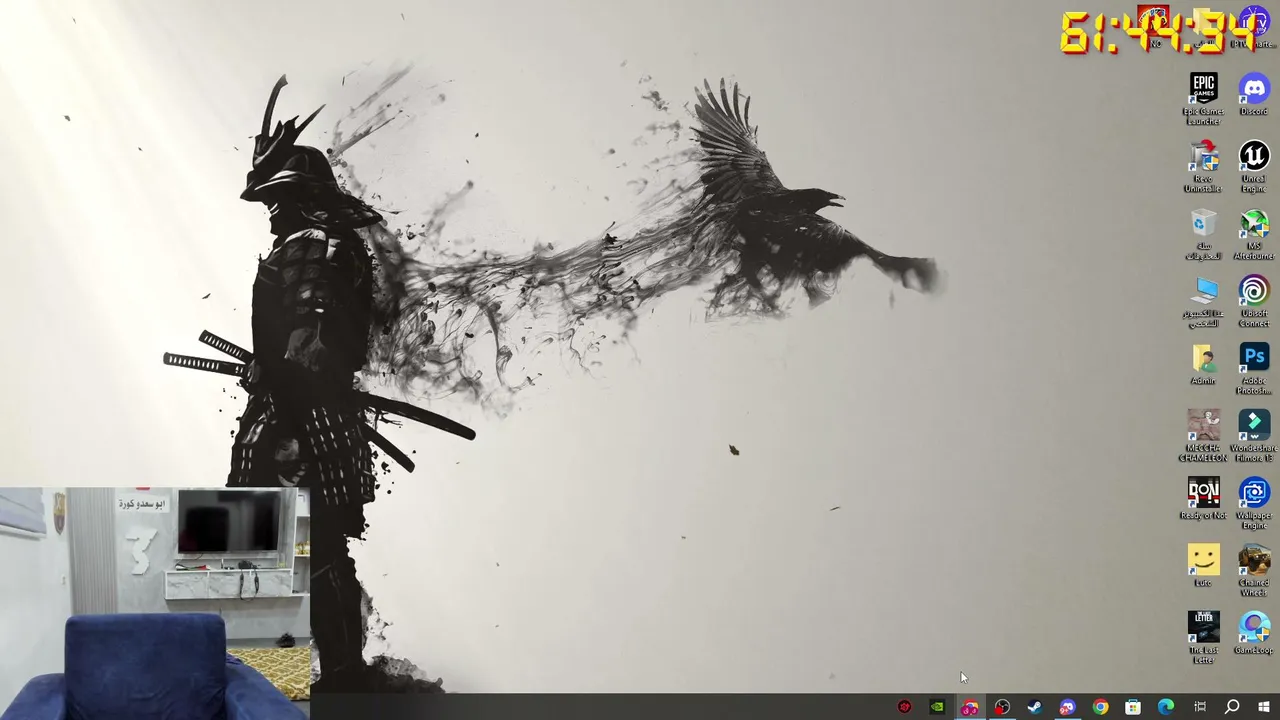Open the This PC computer icon

[x=1203, y=302]
